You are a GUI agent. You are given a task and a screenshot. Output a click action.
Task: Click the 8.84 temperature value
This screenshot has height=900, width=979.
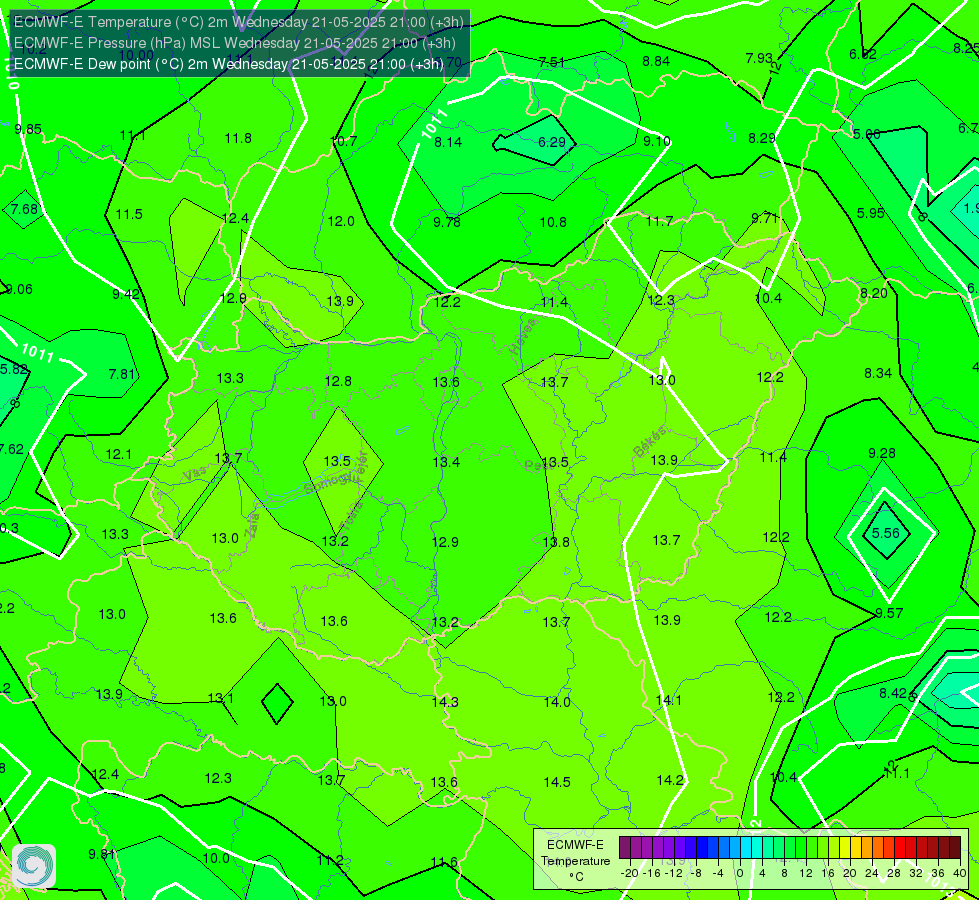(656, 61)
